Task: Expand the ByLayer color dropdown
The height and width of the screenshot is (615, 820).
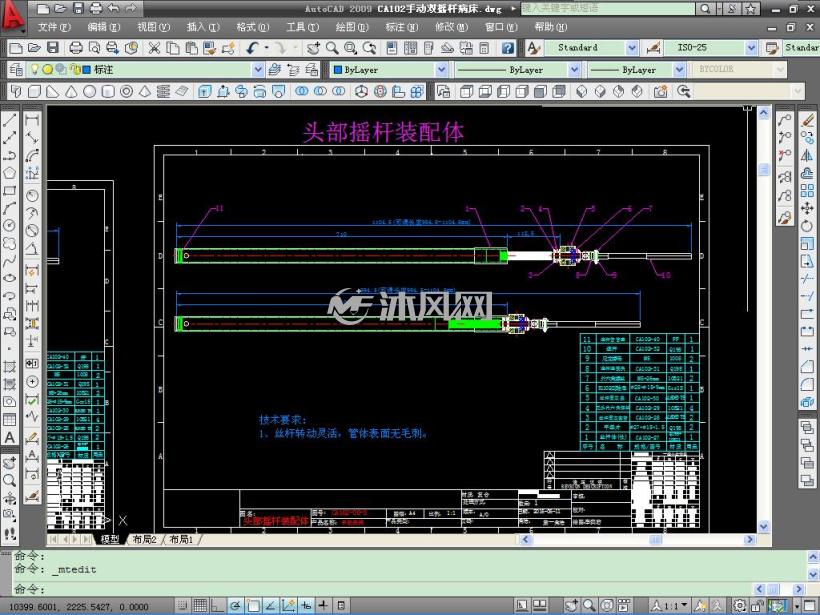Action: (x=442, y=69)
